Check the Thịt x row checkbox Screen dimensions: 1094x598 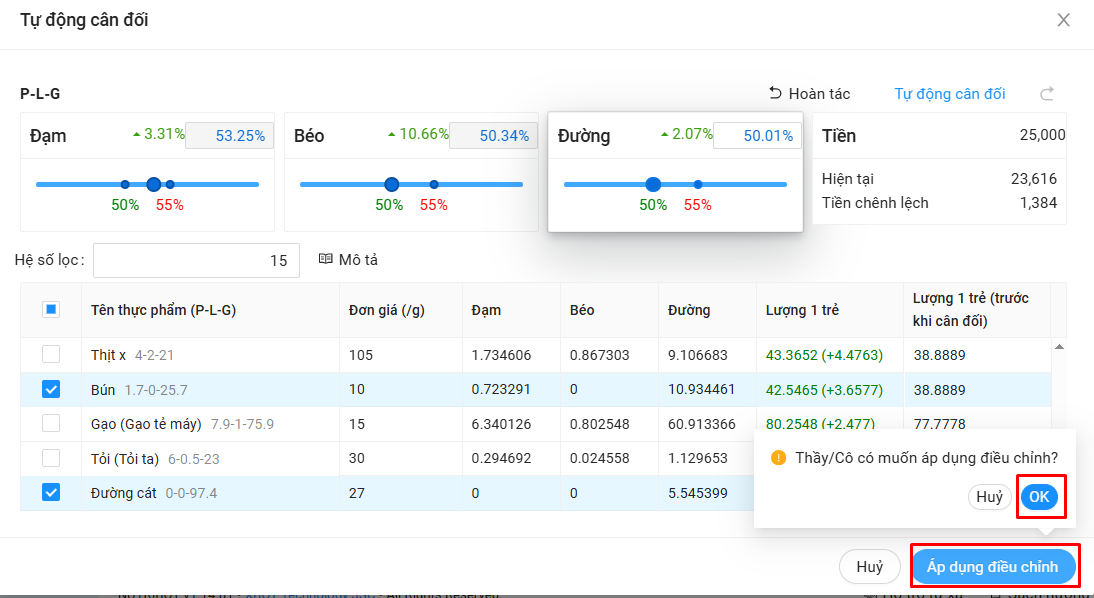(51, 355)
